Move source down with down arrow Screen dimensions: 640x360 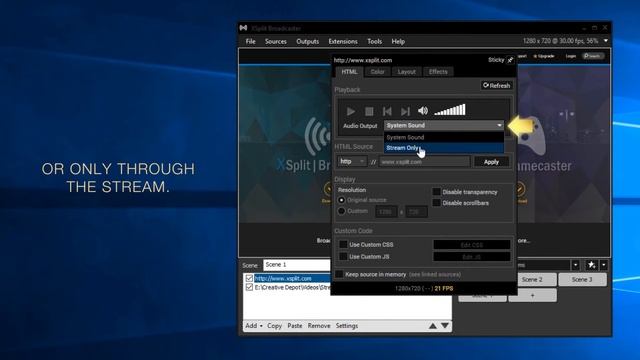click(x=445, y=326)
